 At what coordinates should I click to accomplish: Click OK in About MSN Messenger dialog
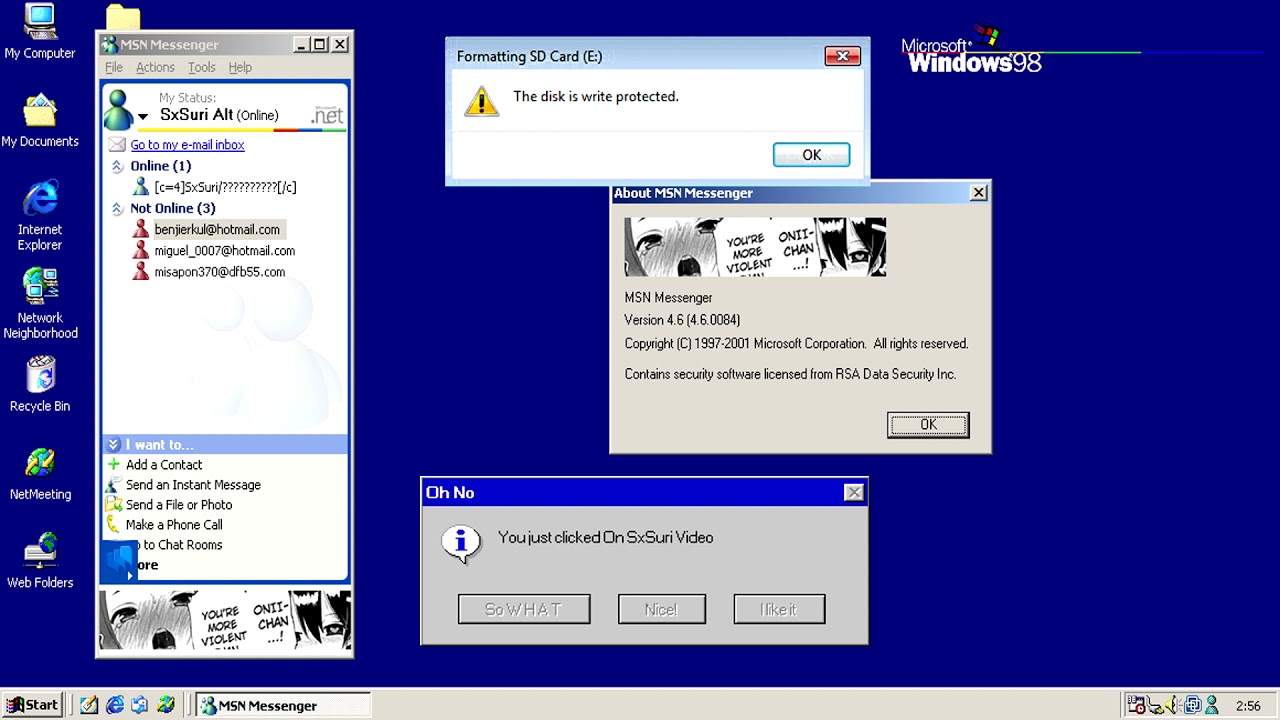tap(928, 425)
